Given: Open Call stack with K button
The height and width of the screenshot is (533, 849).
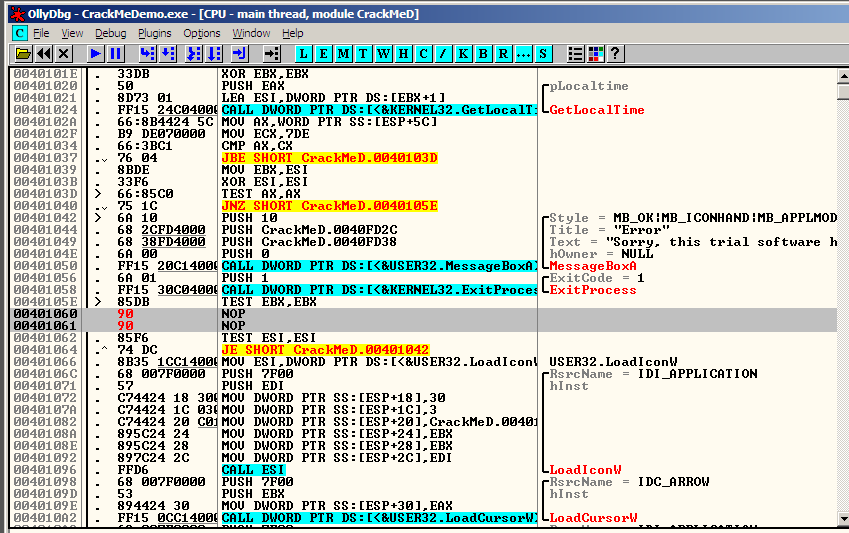Looking at the screenshot, I should 464,53.
